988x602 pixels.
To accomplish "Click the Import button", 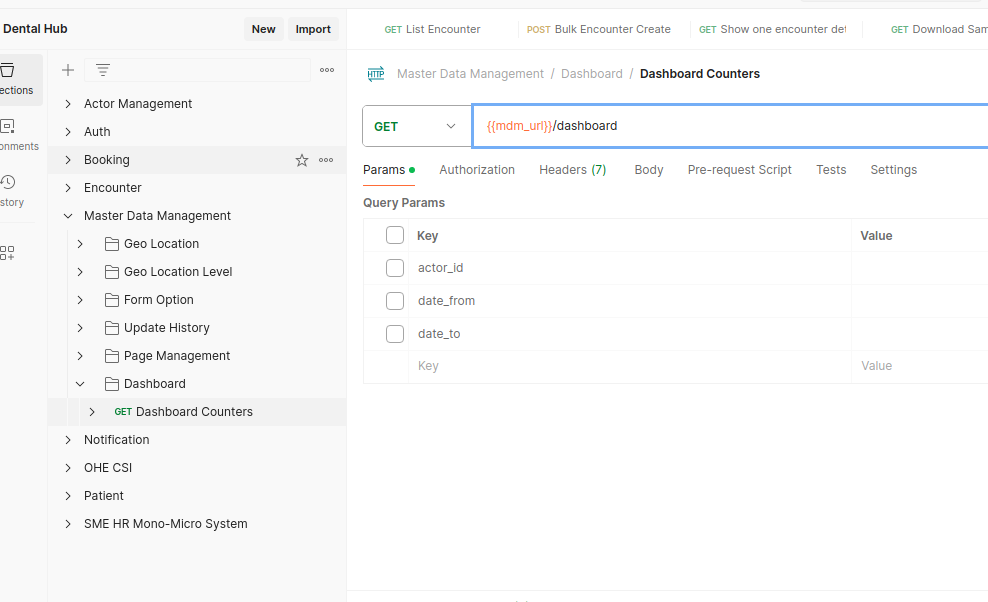I will [313, 29].
